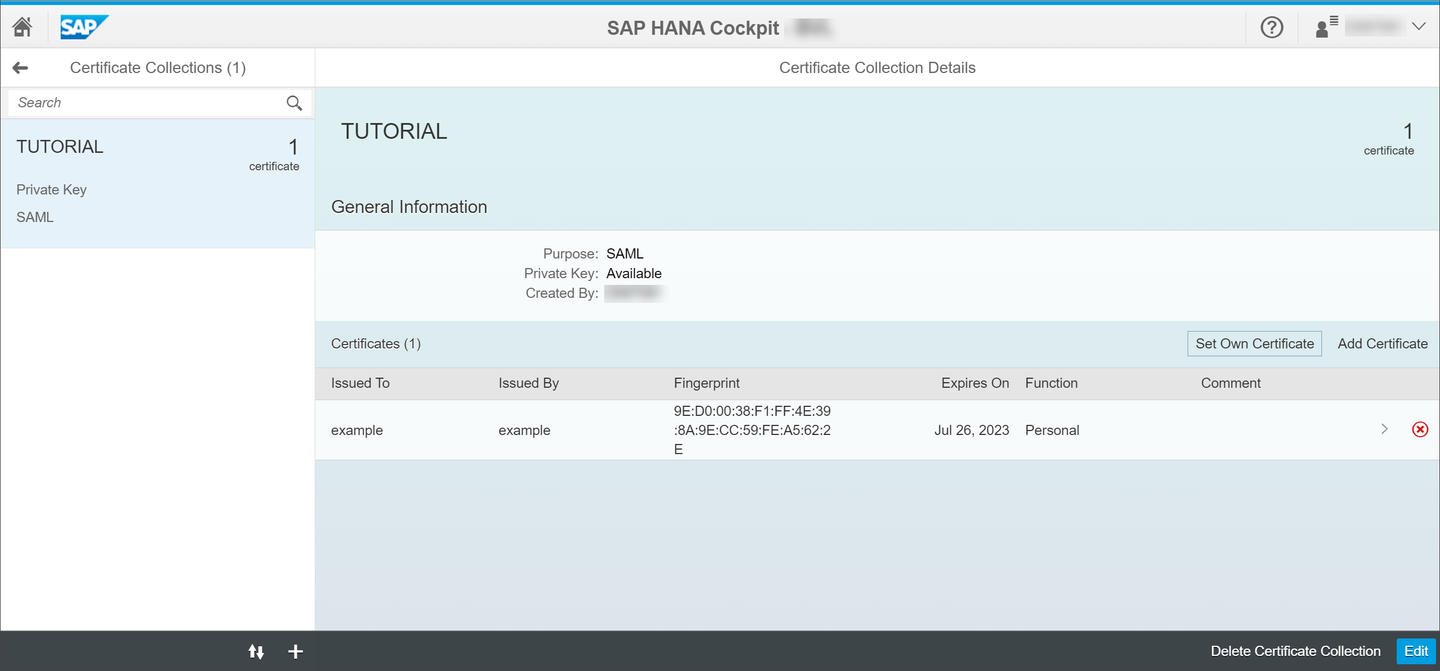Click the Function column header
This screenshot has width=1440, height=671.
click(x=1052, y=383)
